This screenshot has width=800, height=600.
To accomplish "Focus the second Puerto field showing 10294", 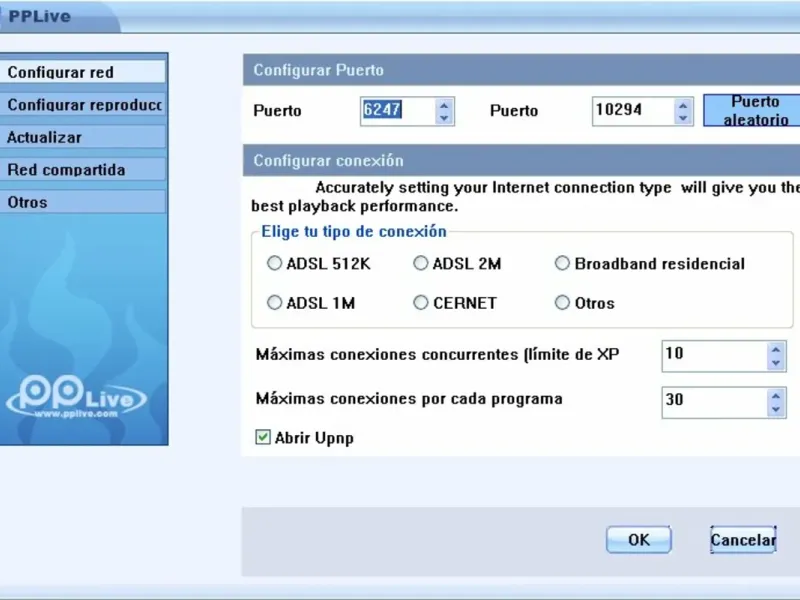I will (x=633, y=111).
